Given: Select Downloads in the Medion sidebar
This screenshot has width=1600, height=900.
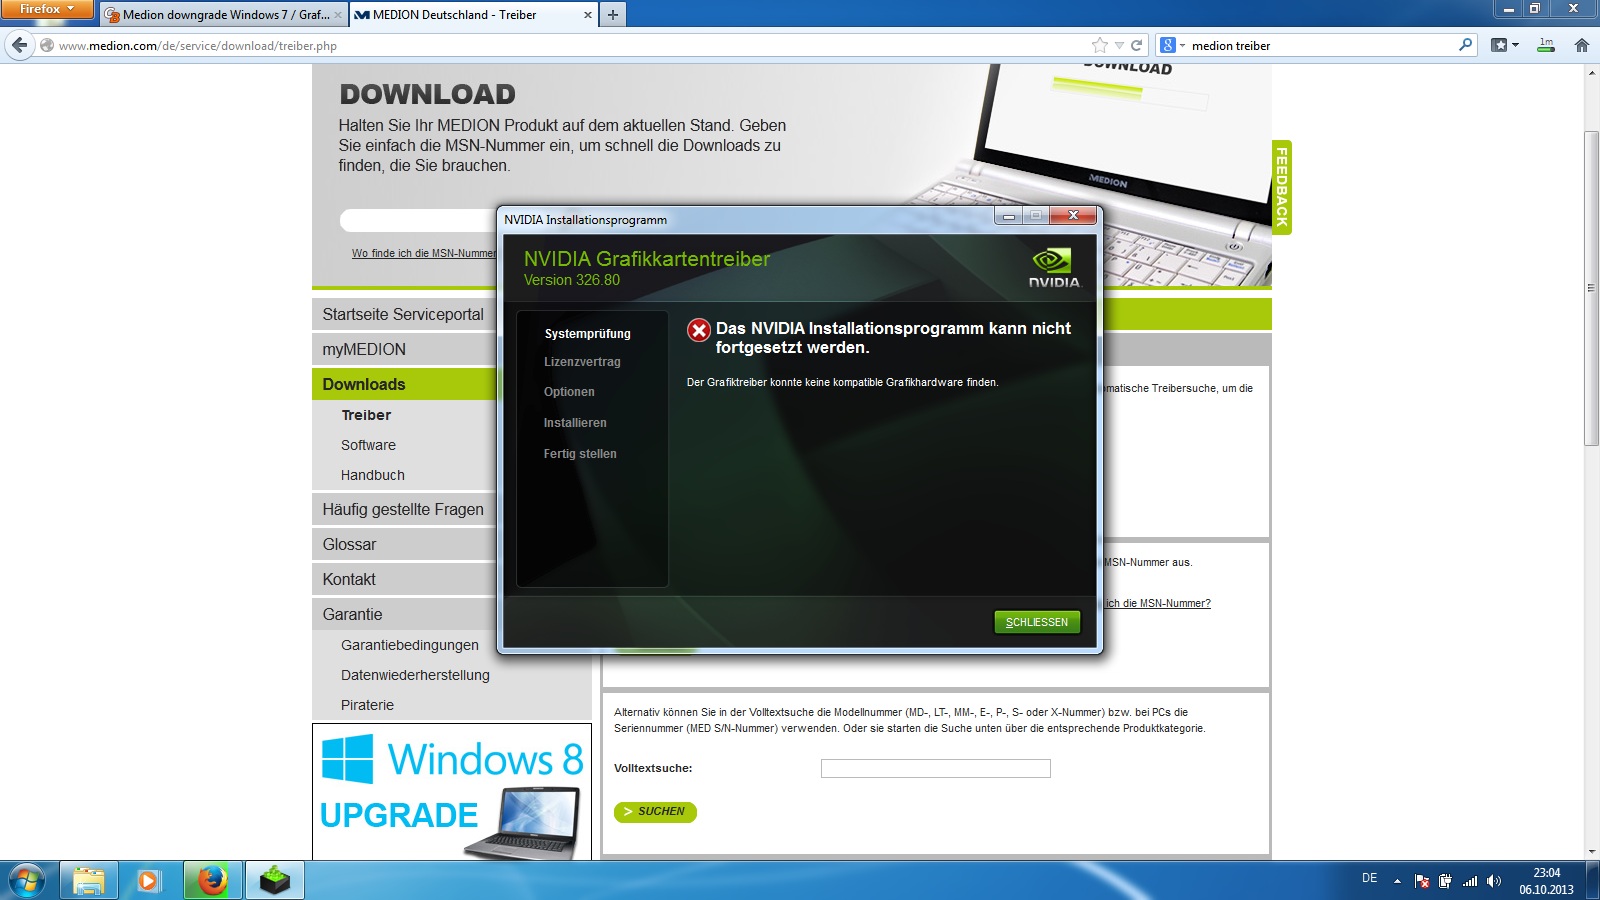Looking at the screenshot, I should [x=404, y=384].
